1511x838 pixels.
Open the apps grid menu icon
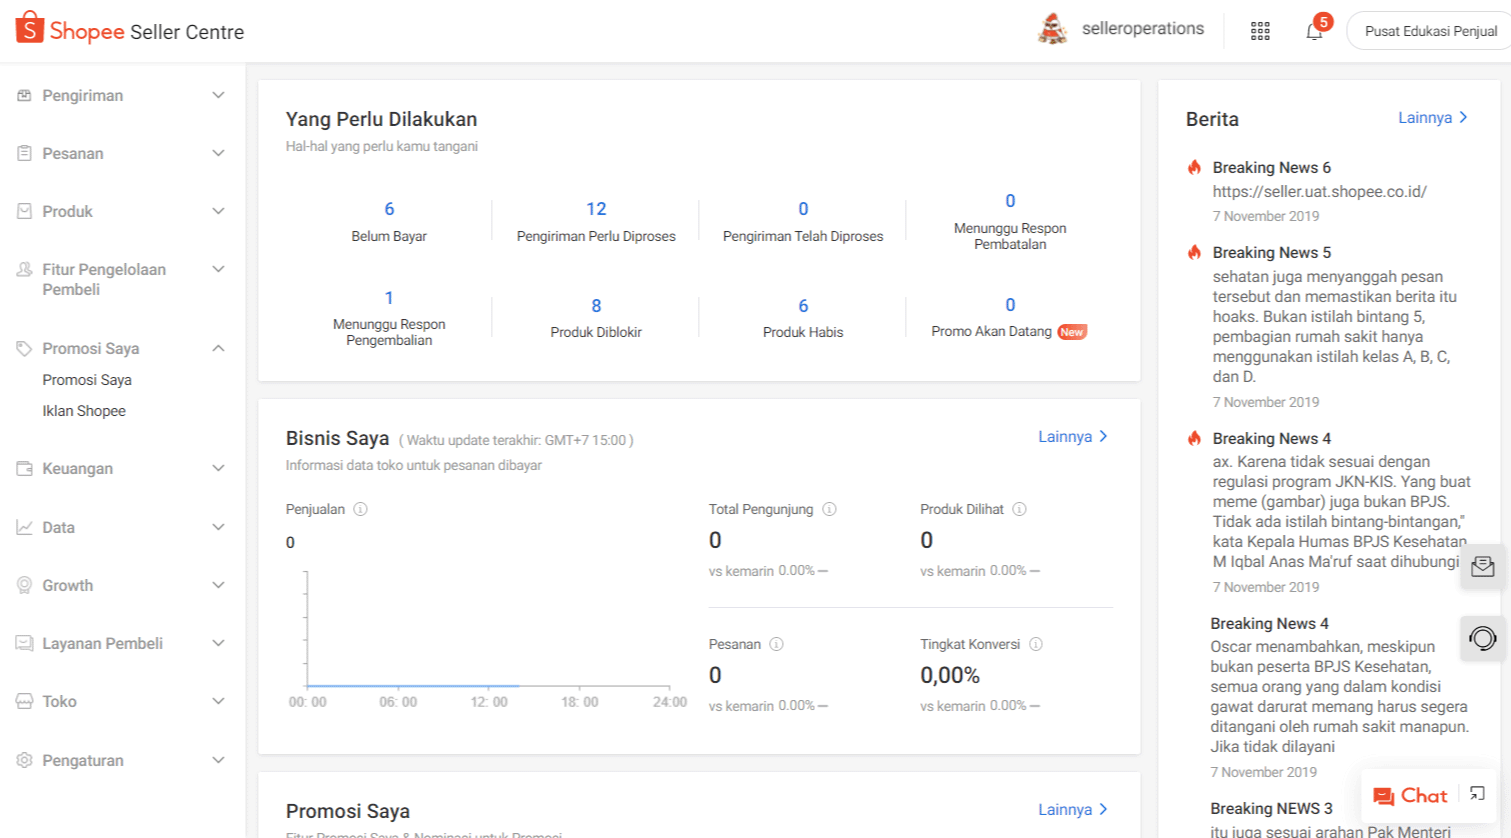tap(1260, 31)
